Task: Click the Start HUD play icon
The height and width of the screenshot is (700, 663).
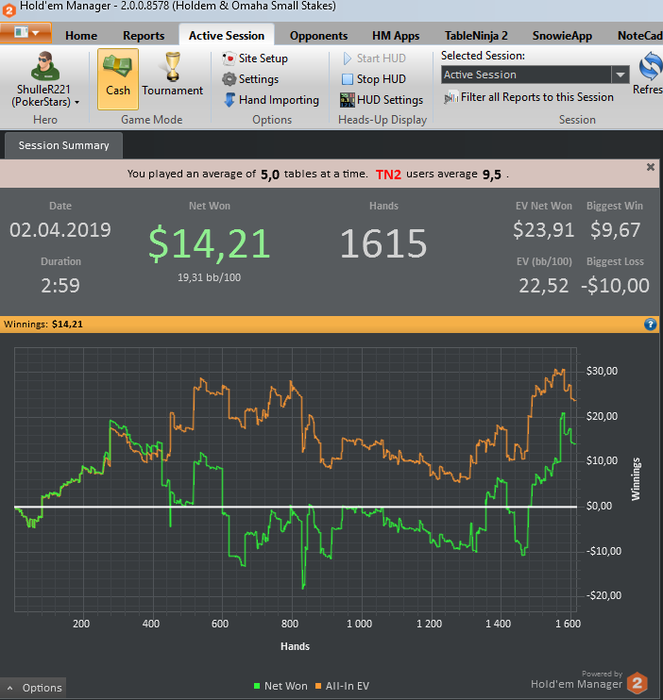Action: point(347,58)
